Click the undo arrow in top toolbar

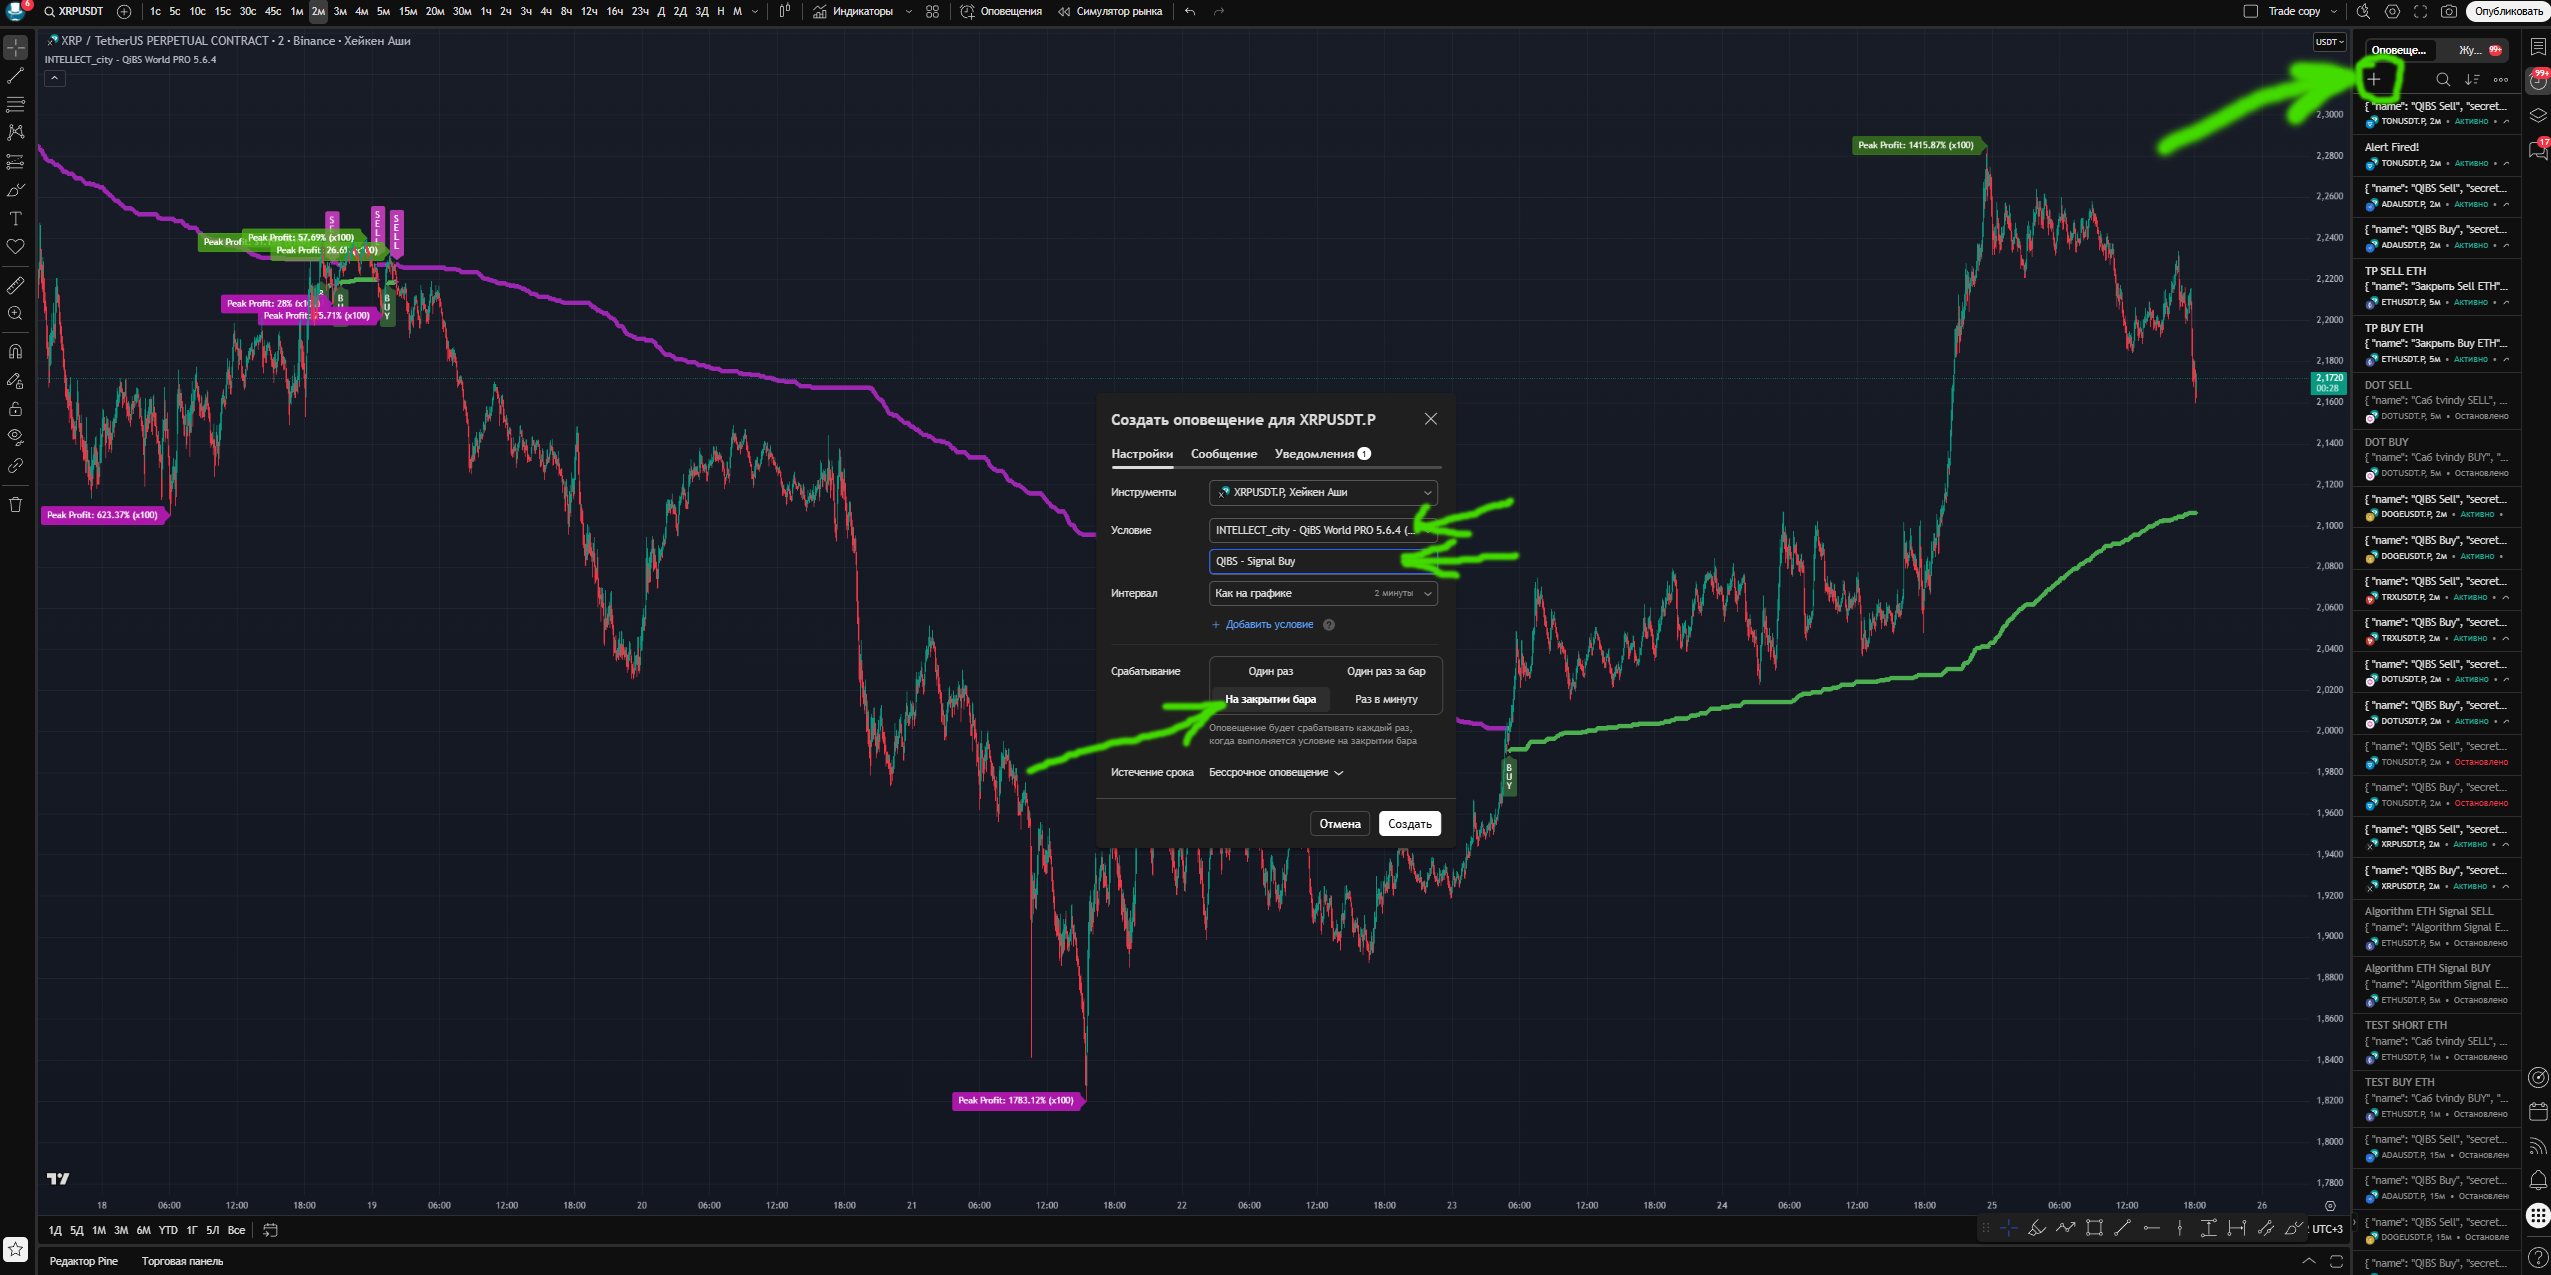coord(1190,11)
